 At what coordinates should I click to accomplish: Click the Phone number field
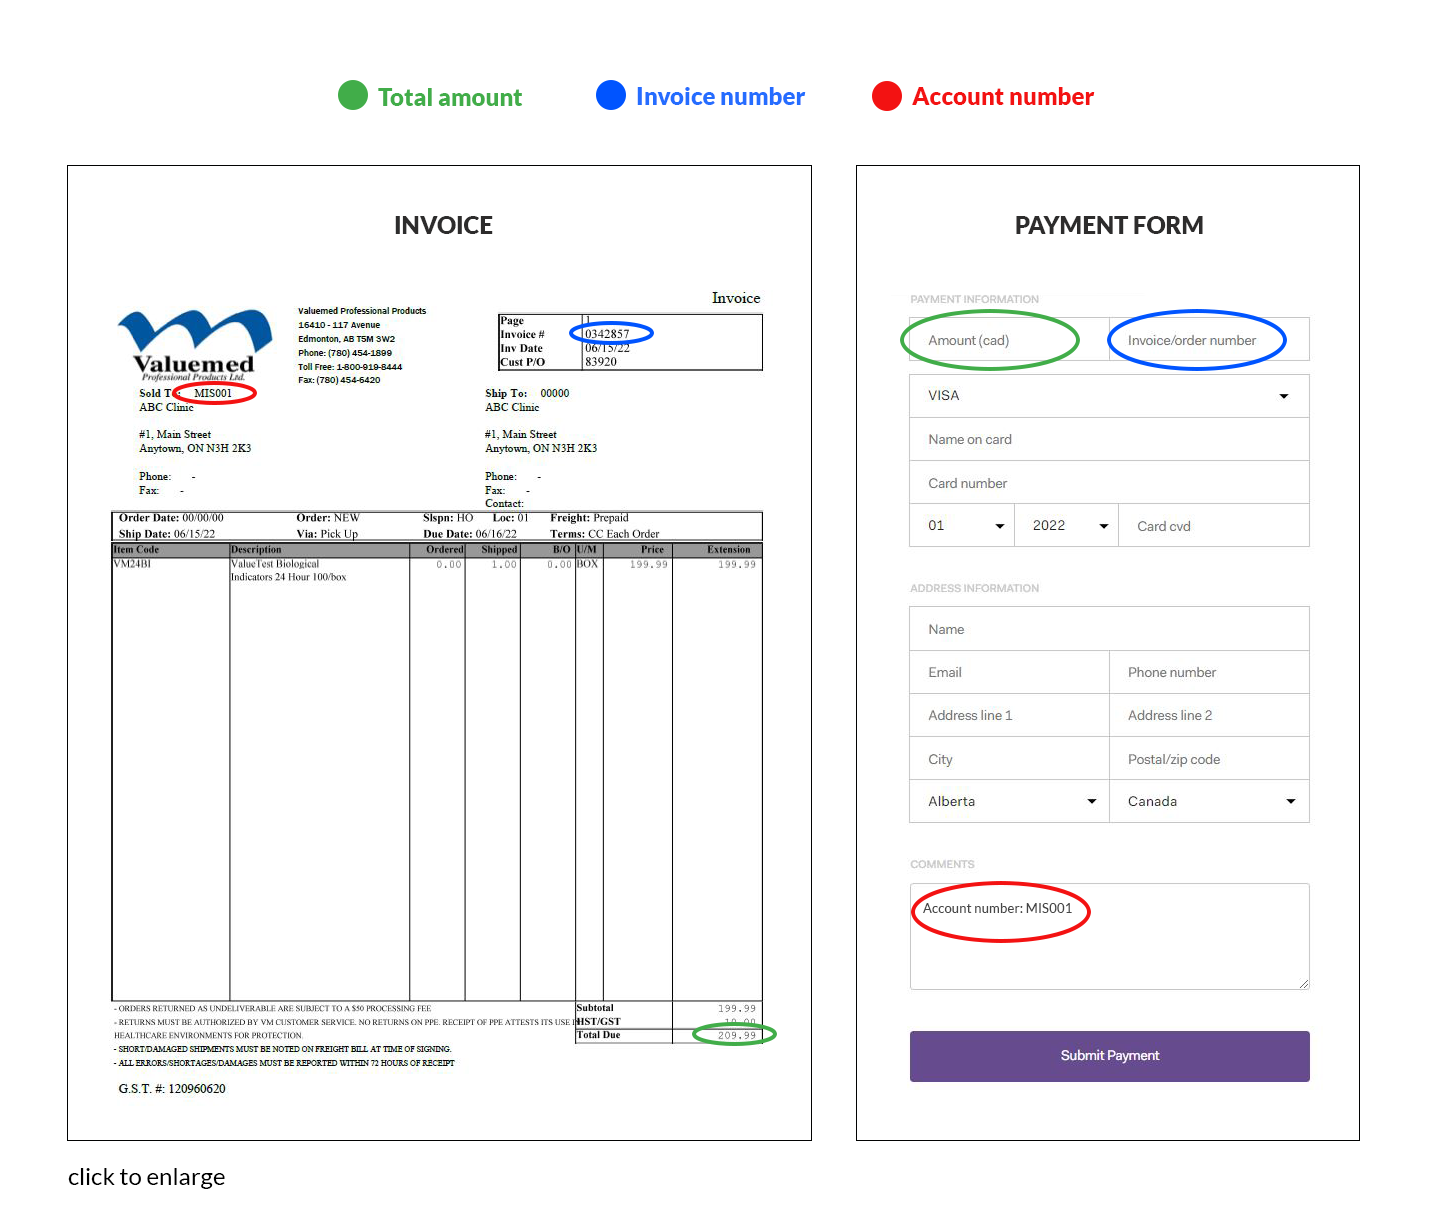[x=1208, y=672]
